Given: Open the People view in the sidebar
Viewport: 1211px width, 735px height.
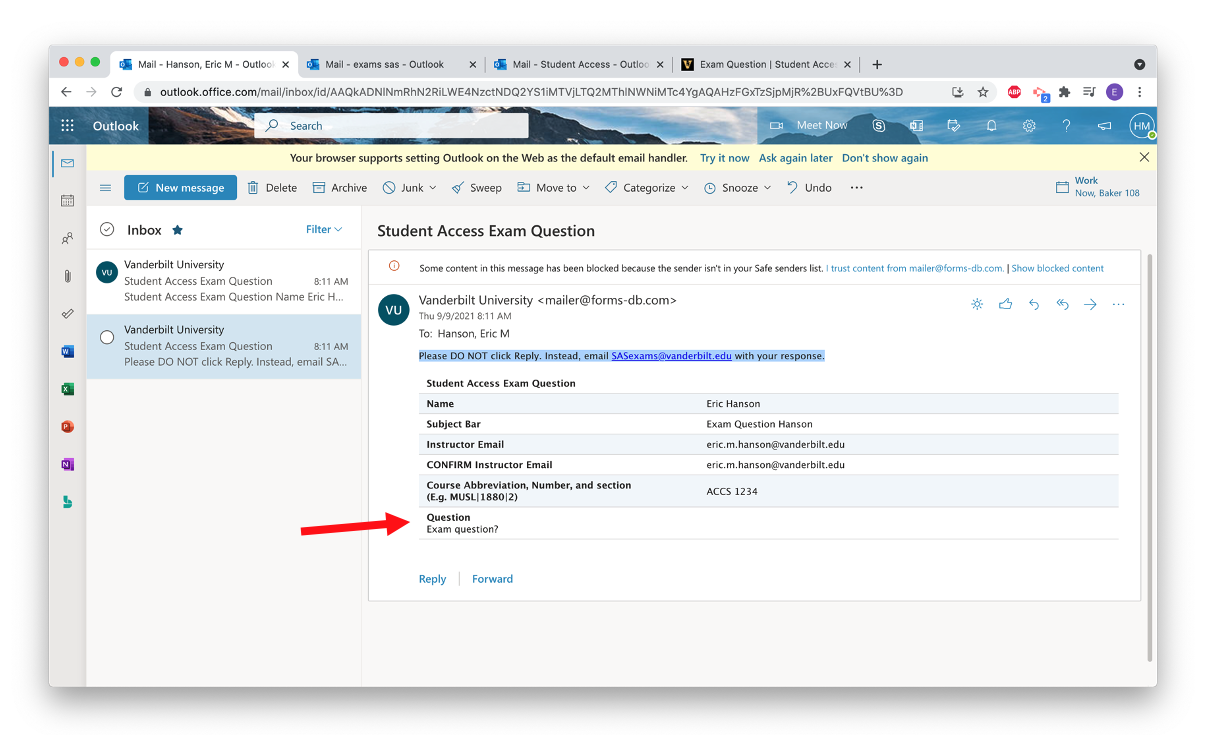Looking at the screenshot, I should click(67, 238).
